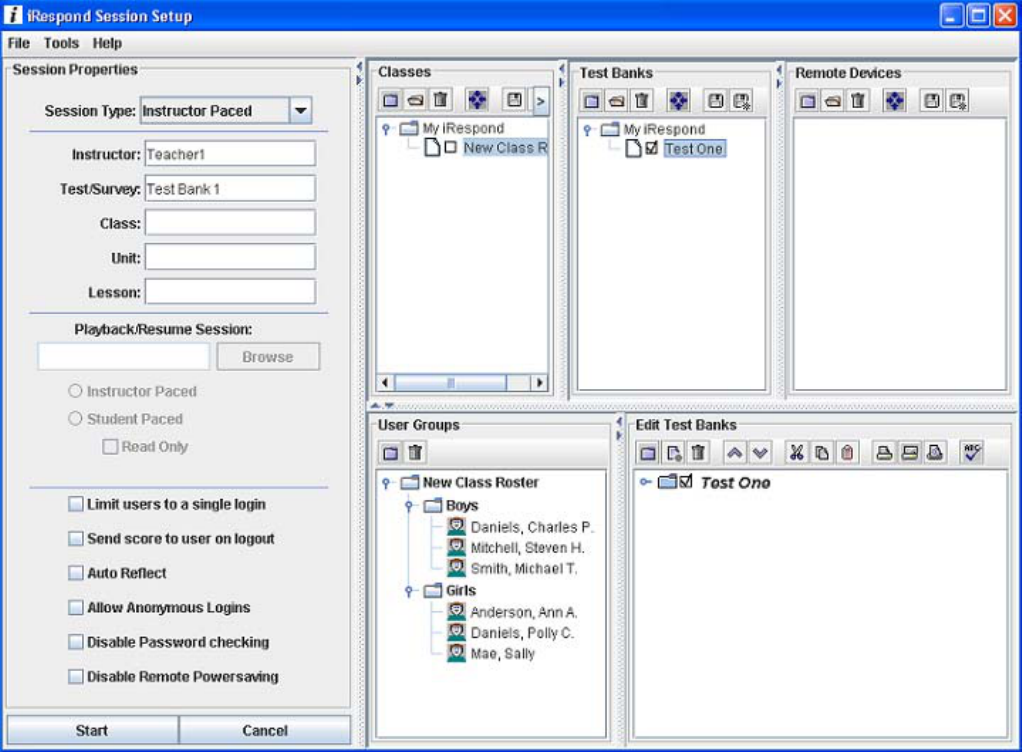Click the Test/Survey input field
This screenshot has height=752, width=1022.
tap(230, 188)
